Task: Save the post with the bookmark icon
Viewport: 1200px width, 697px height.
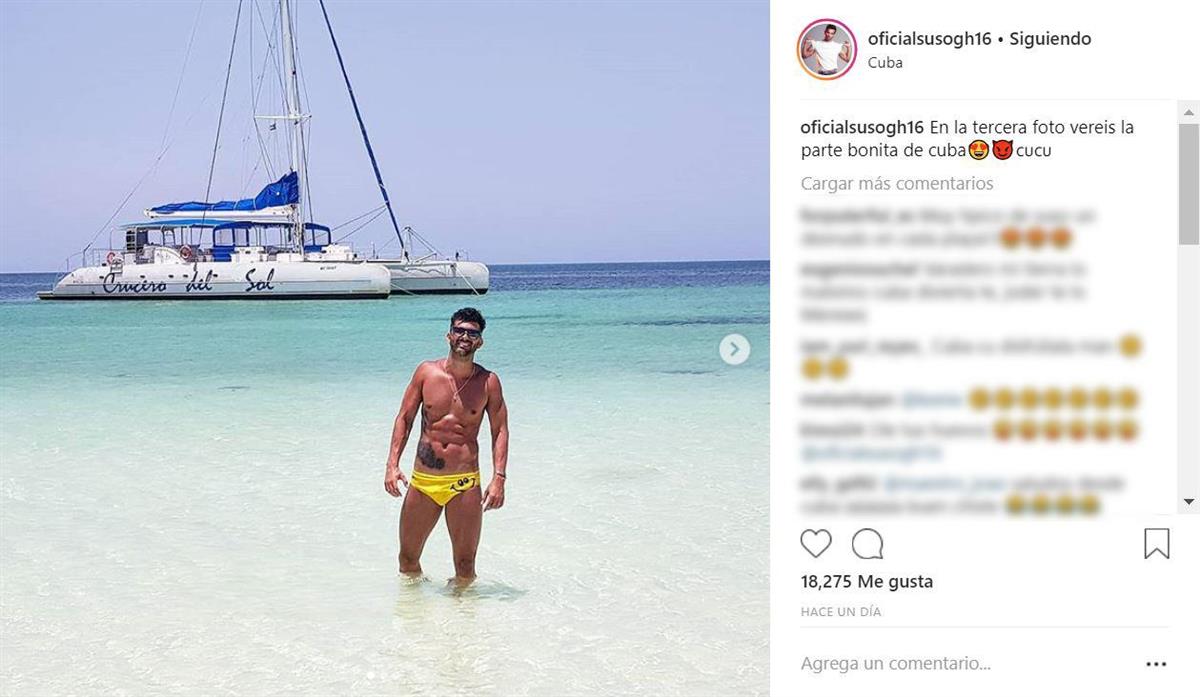Action: [x=1157, y=544]
